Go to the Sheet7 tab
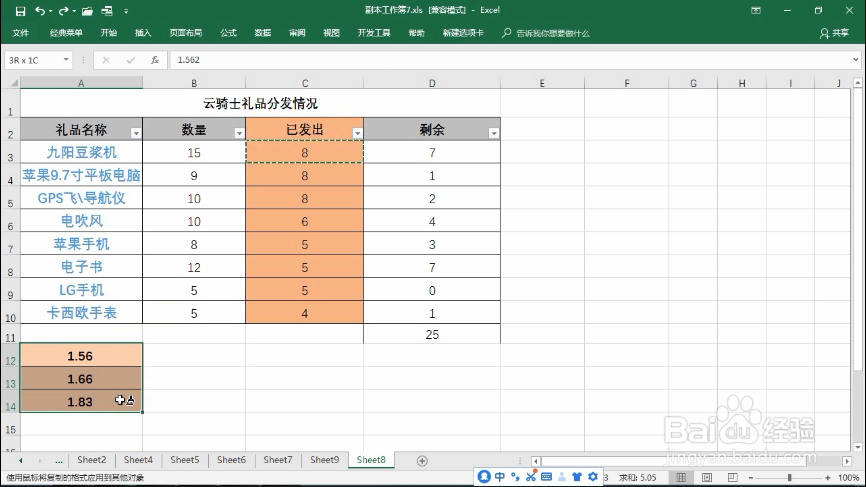The image size is (866, 487). [278, 459]
